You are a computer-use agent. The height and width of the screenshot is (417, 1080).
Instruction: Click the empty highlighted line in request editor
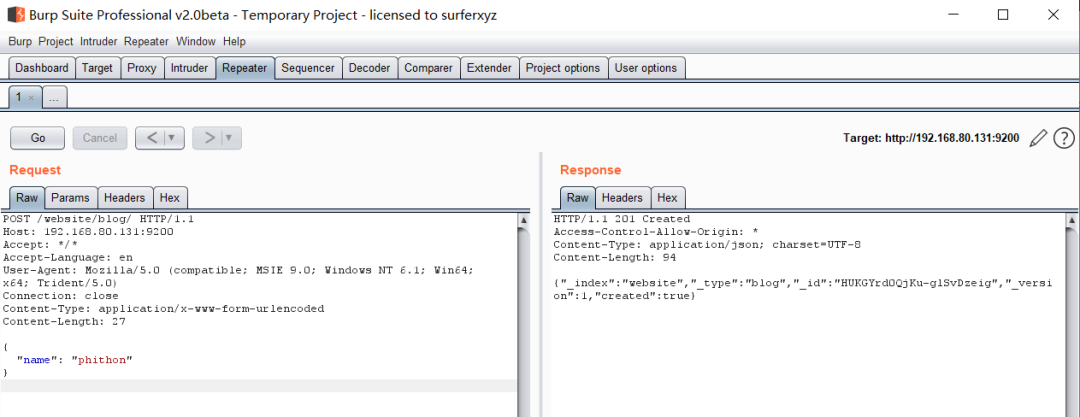(258, 385)
